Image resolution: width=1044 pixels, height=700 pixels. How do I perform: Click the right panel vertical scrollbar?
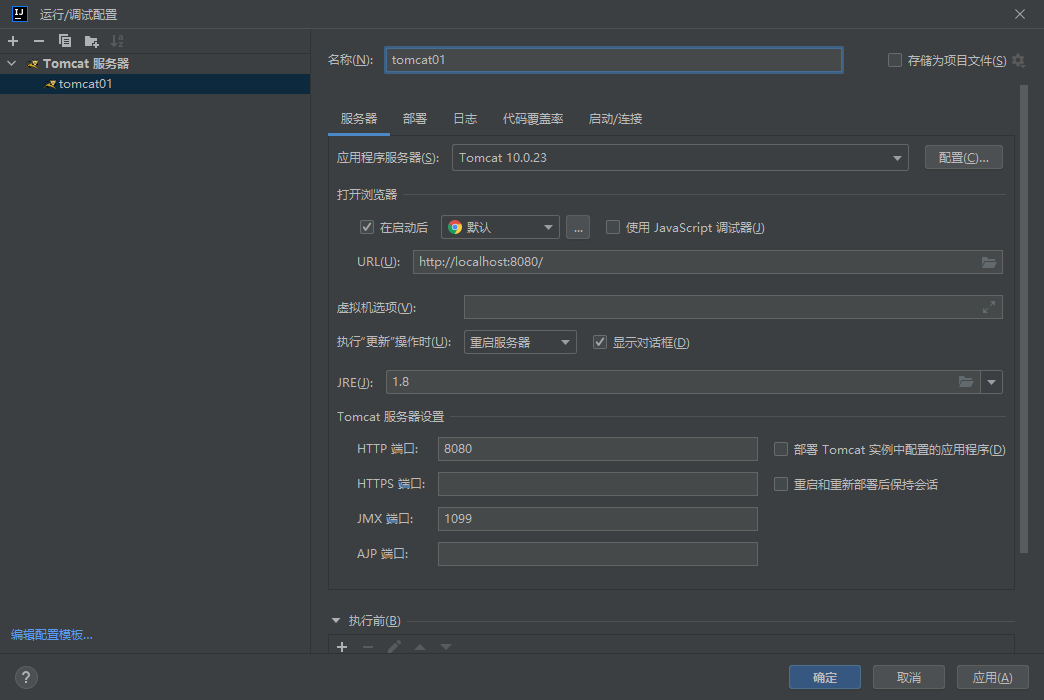coord(1024,320)
